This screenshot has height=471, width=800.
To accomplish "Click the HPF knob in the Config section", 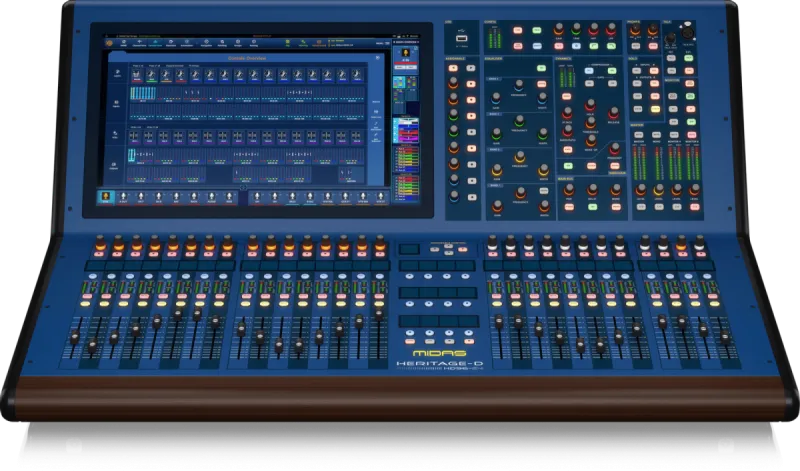I will tap(593, 29).
